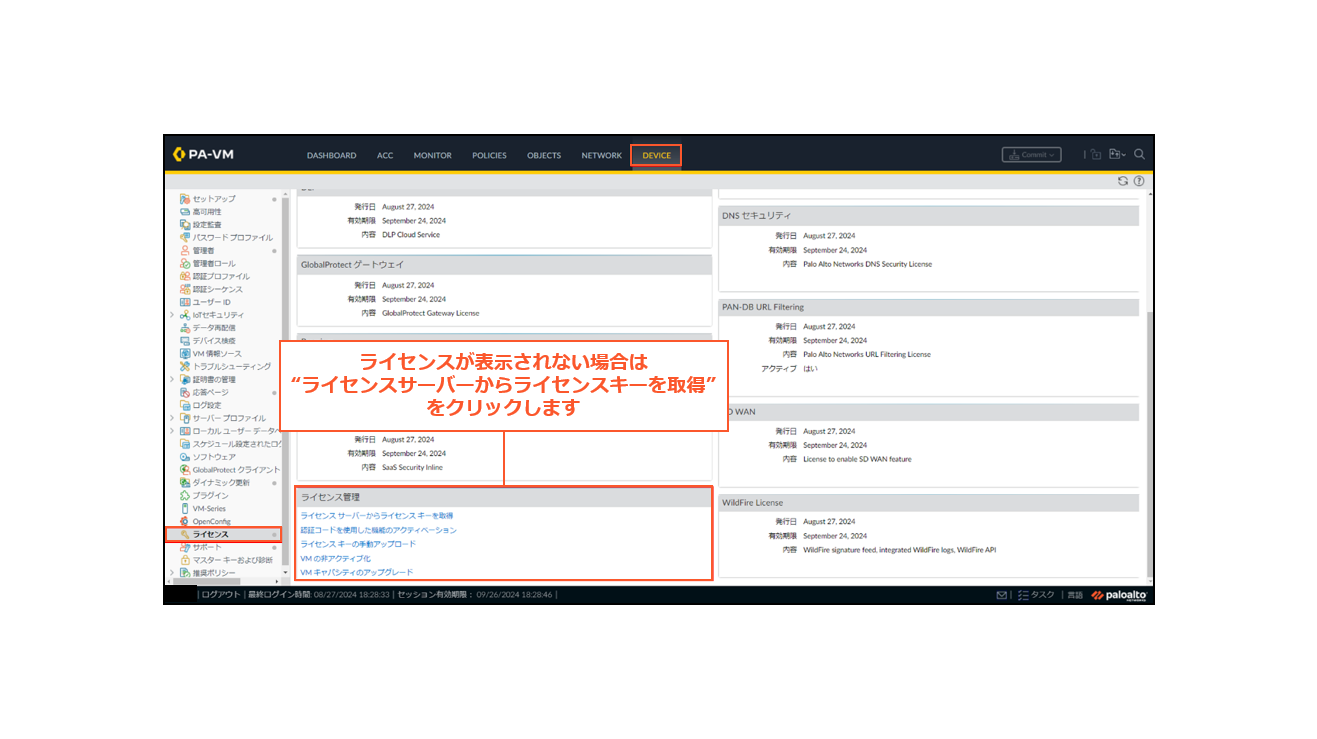This screenshot has height=739, width=1317.
Task: Switch to the DASHBOARD tab
Action: (331, 156)
